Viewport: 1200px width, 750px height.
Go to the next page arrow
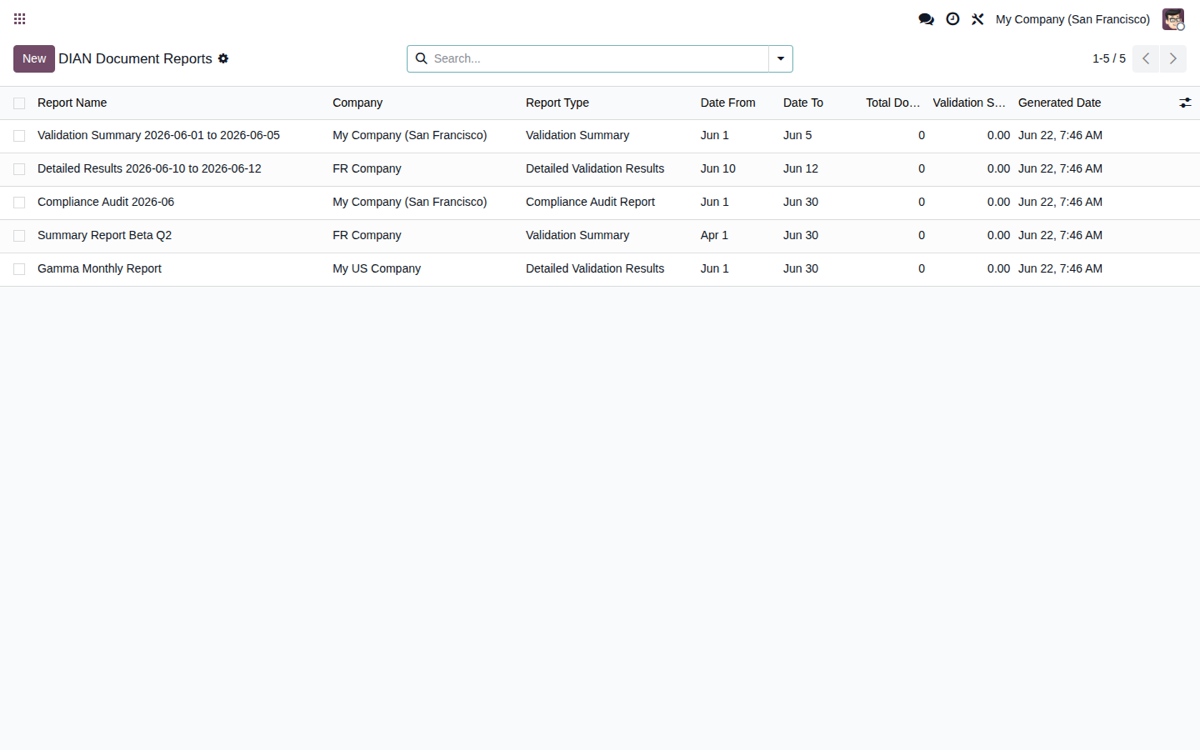[1173, 59]
